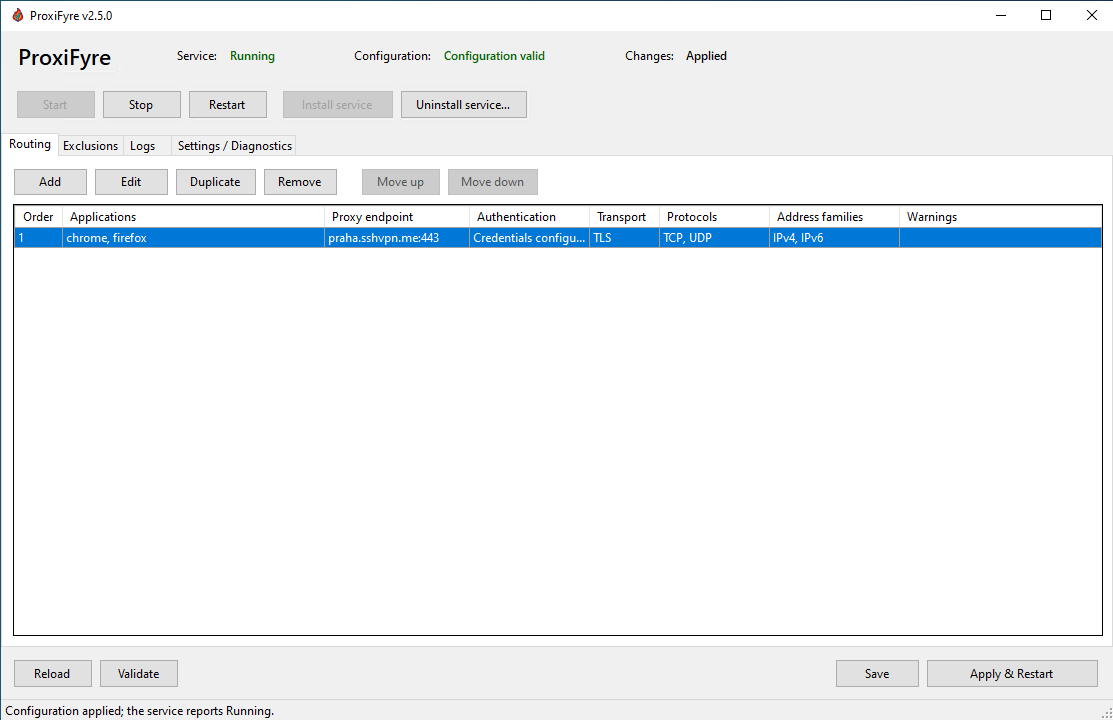Viewport: 1113px width, 720px height.
Task: Click the Protocols column header
Action: coord(714,217)
